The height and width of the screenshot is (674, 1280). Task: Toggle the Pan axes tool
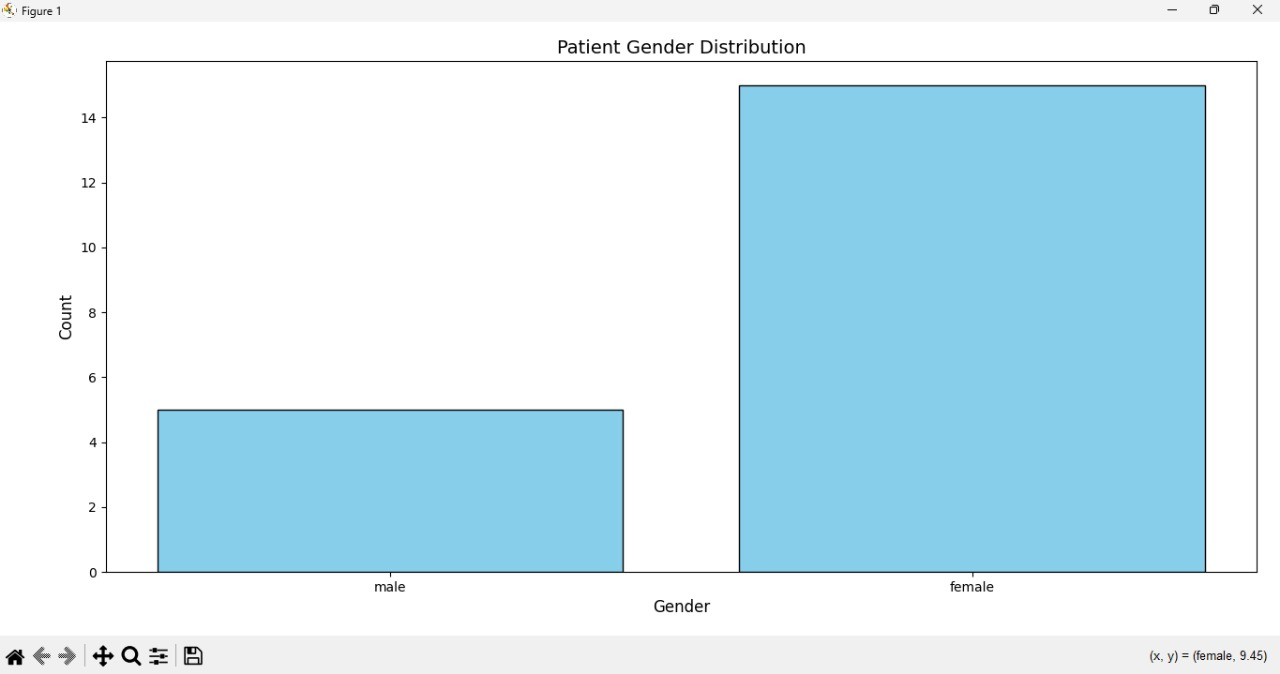pos(103,656)
